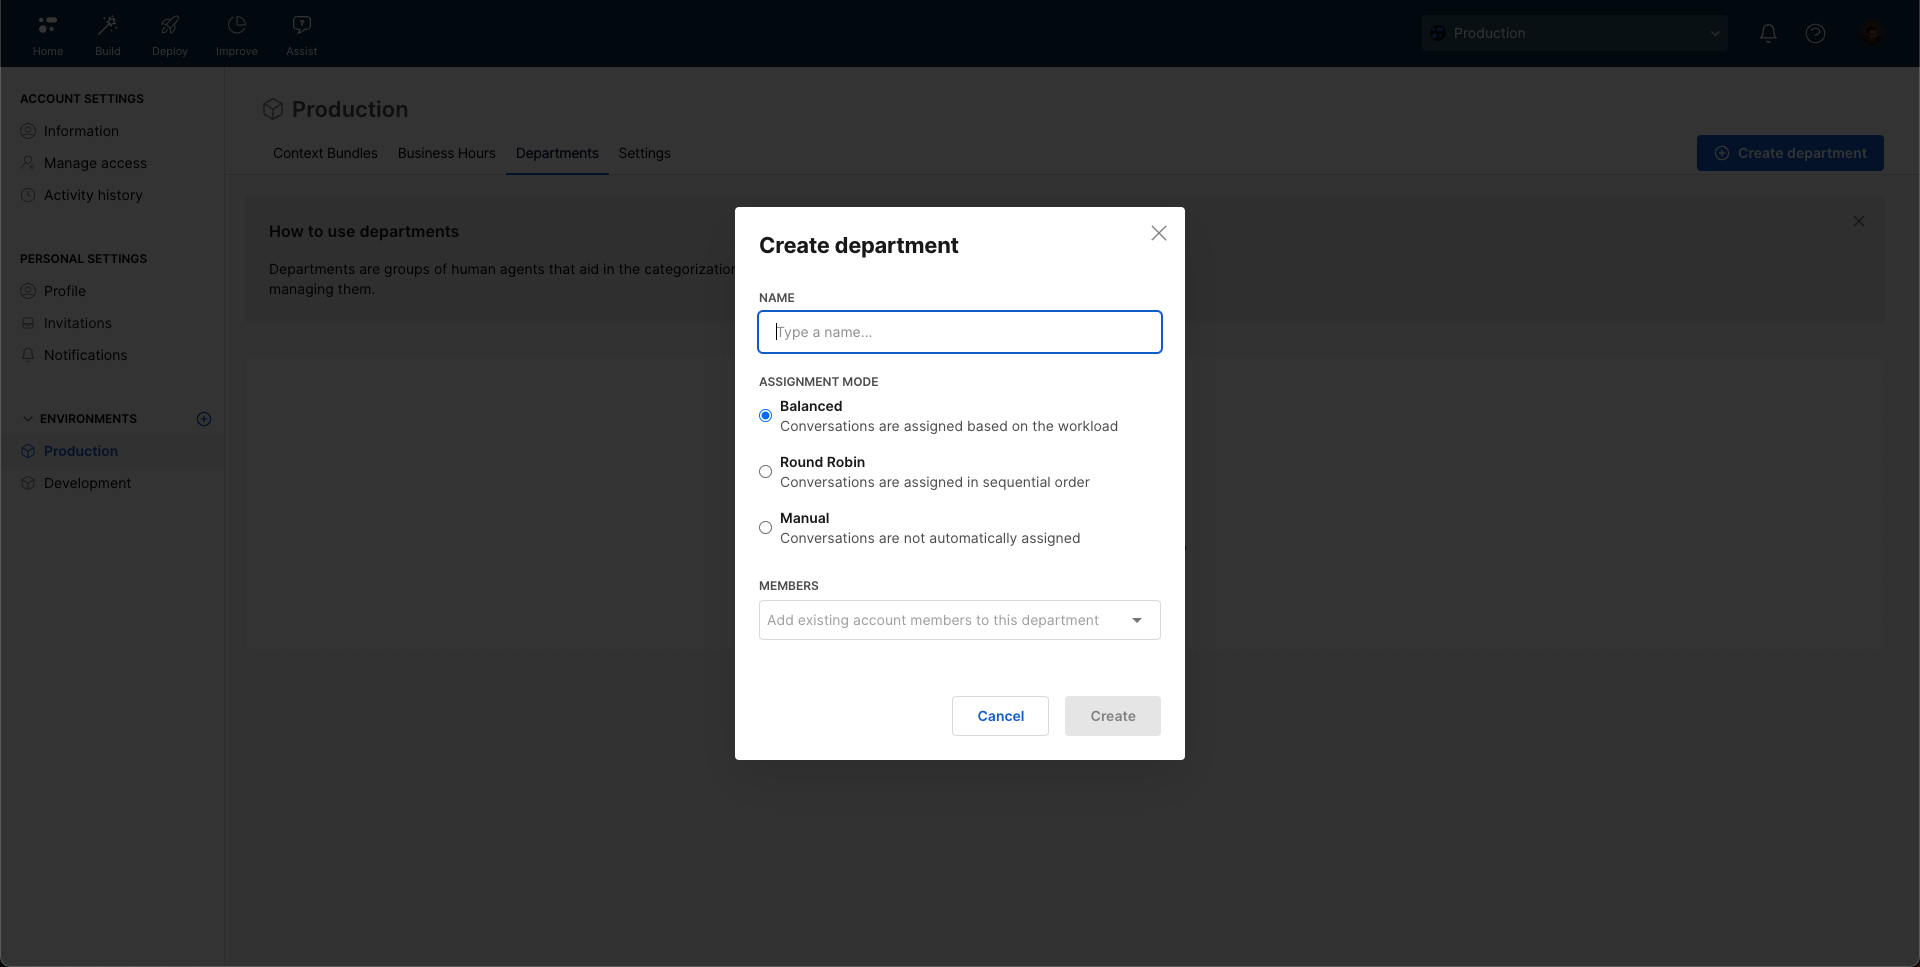
Task: Select Manual assignment mode
Action: (765, 528)
